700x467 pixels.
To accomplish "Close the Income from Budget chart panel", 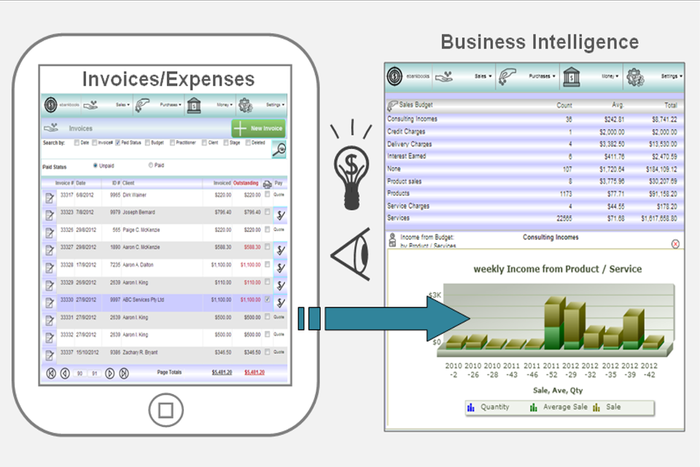I will [x=675, y=243].
